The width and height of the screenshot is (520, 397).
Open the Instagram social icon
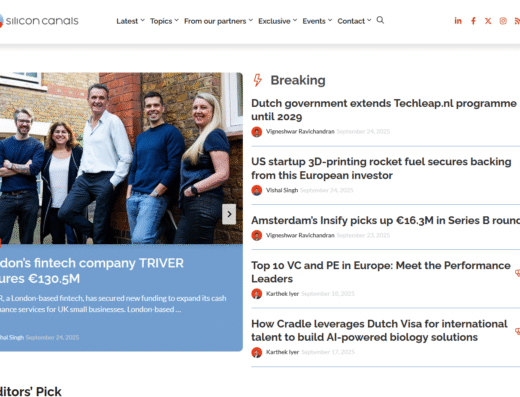pos(503,21)
